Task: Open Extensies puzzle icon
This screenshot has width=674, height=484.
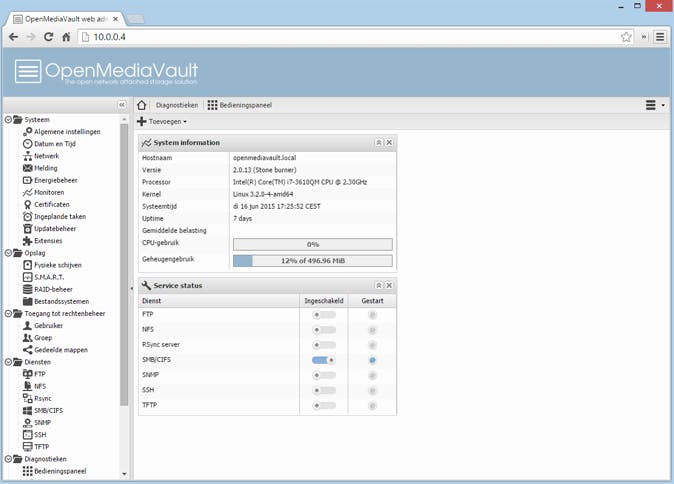Action: [x=28, y=241]
